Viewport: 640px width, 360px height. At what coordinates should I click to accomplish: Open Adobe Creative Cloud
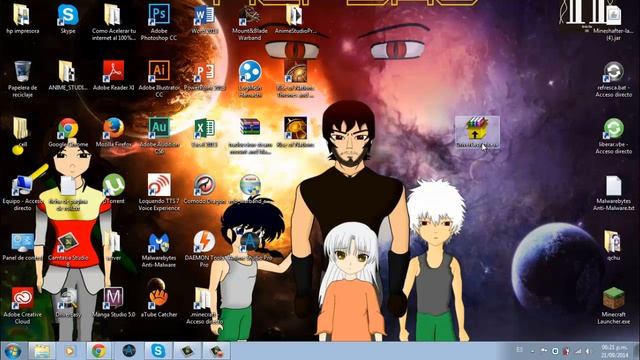tap(22, 306)
